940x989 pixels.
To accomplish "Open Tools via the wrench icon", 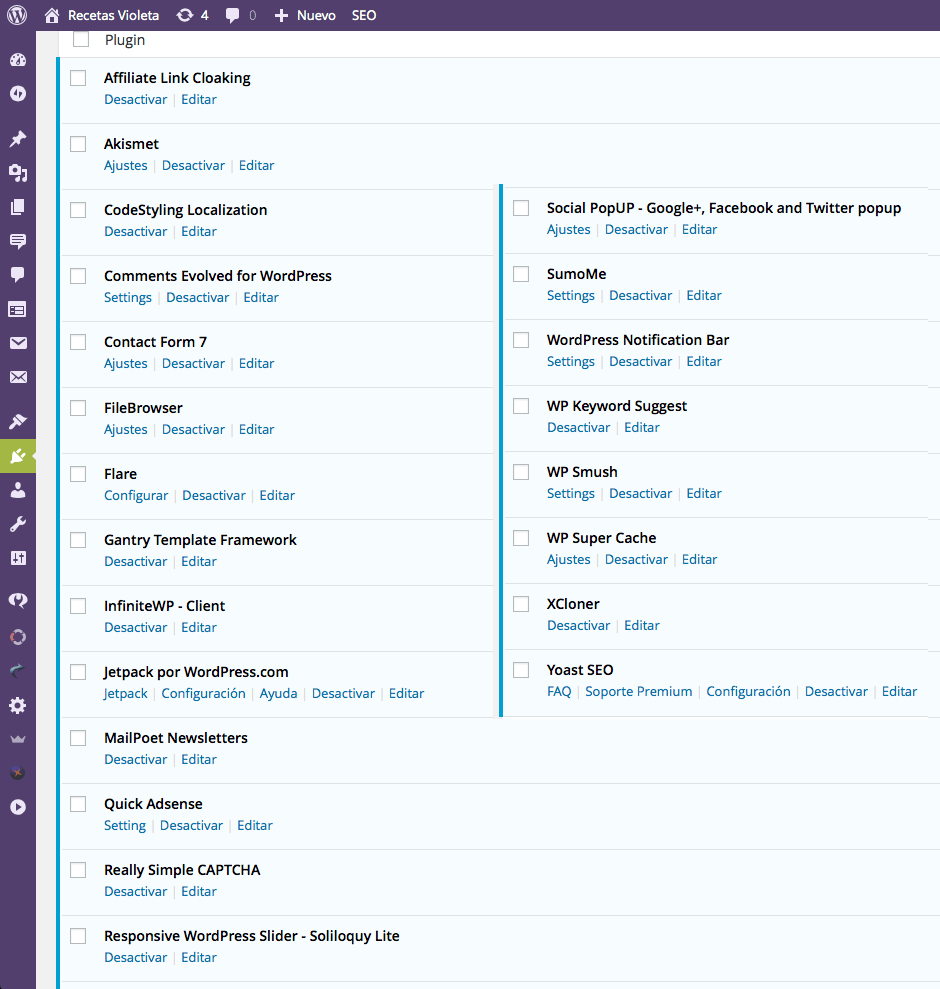I will pyautogui.click(x=18, y=524).
